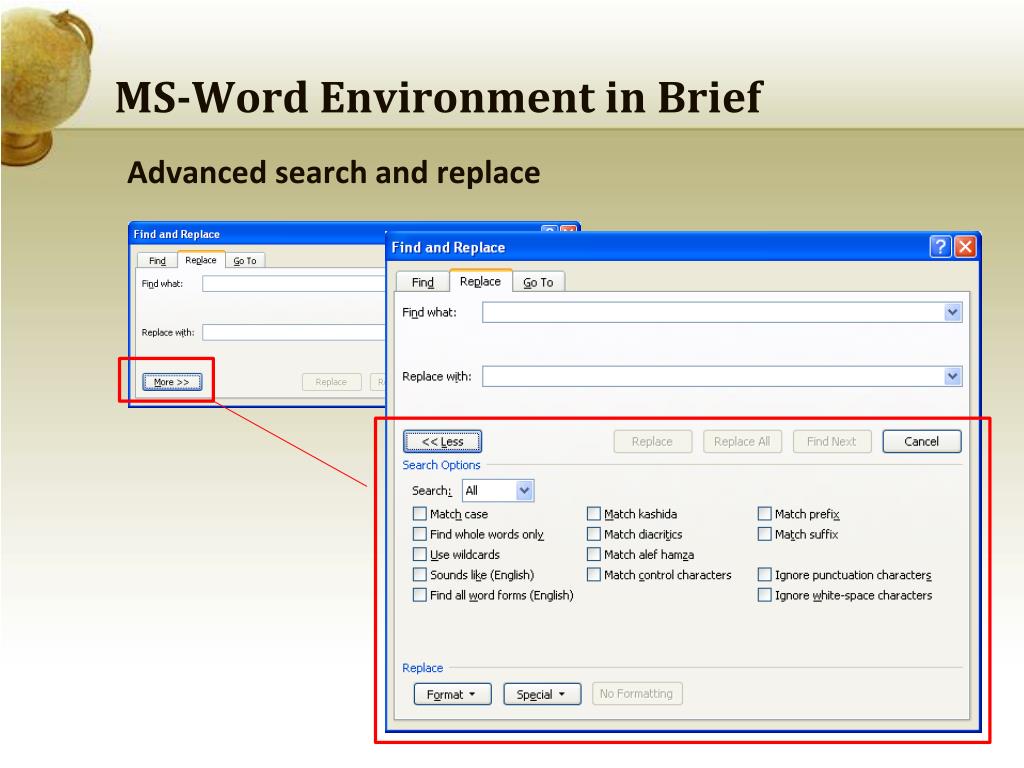Select the Replace tab in front dialog
The height and width of the screenshot is (768, 1024).
pos(481,281)
